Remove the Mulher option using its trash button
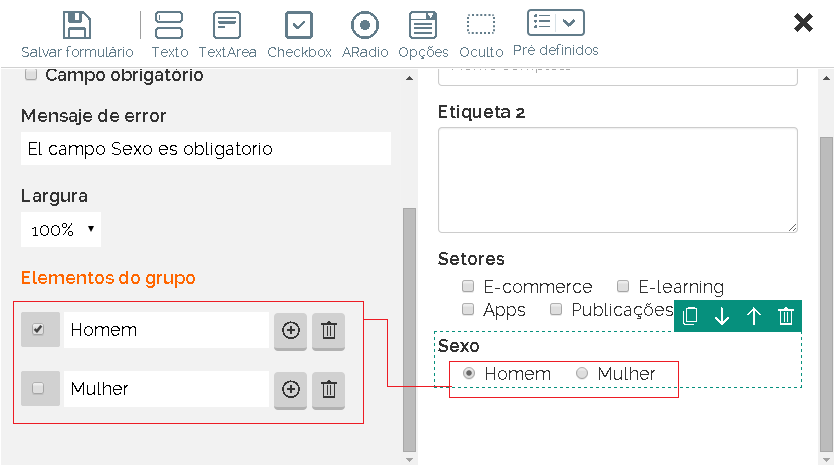 [x=328, y=389]
